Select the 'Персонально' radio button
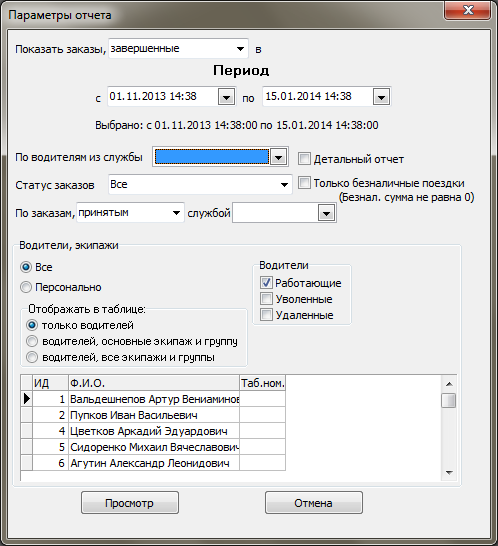Image resolution: width=498 pixels, height=546 pixels. tap(26, 287)
